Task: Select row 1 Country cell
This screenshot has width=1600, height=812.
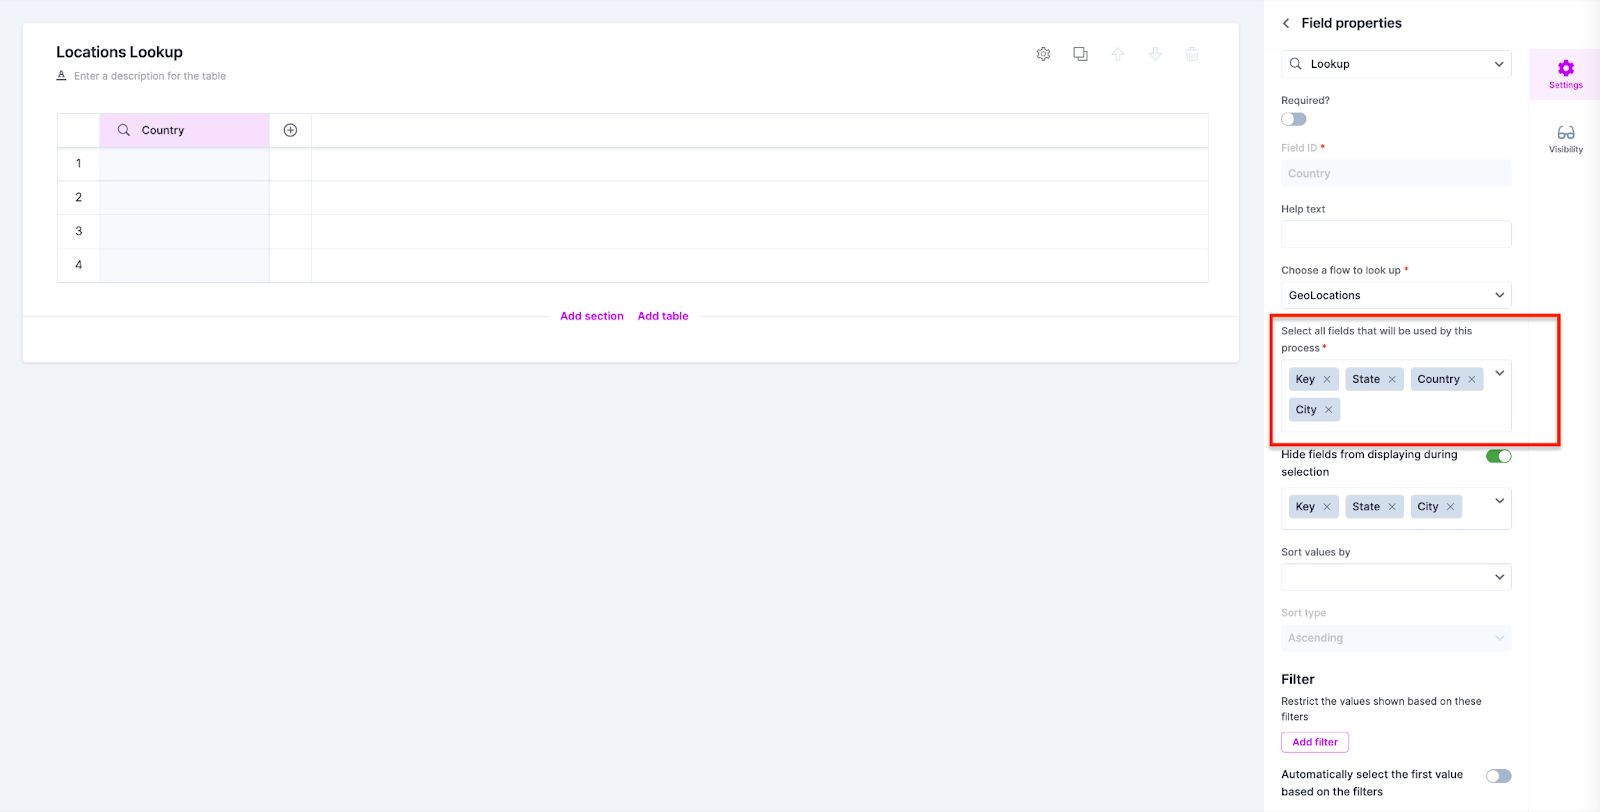Action: 184,164
